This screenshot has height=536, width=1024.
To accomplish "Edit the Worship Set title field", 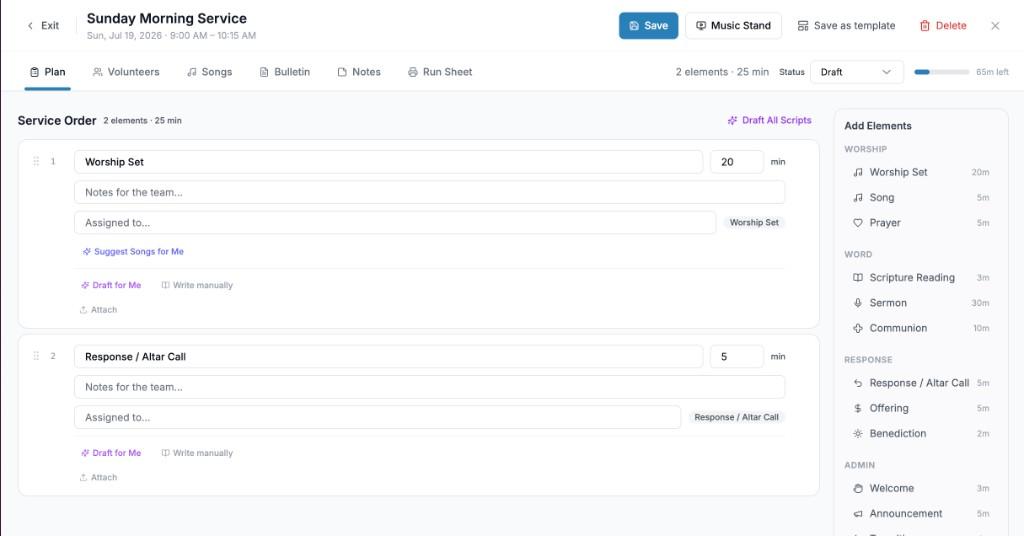I will tap(389, 162).
